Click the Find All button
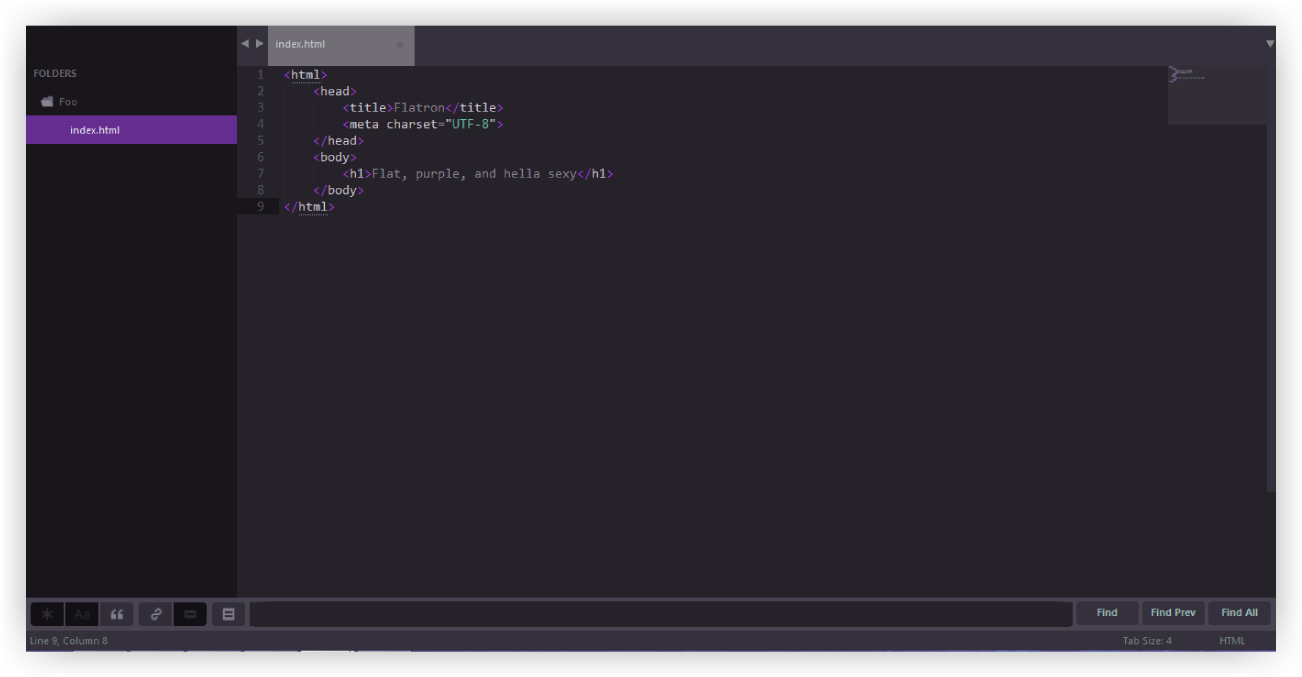The image size is (1302, 677). (1239, 613)
